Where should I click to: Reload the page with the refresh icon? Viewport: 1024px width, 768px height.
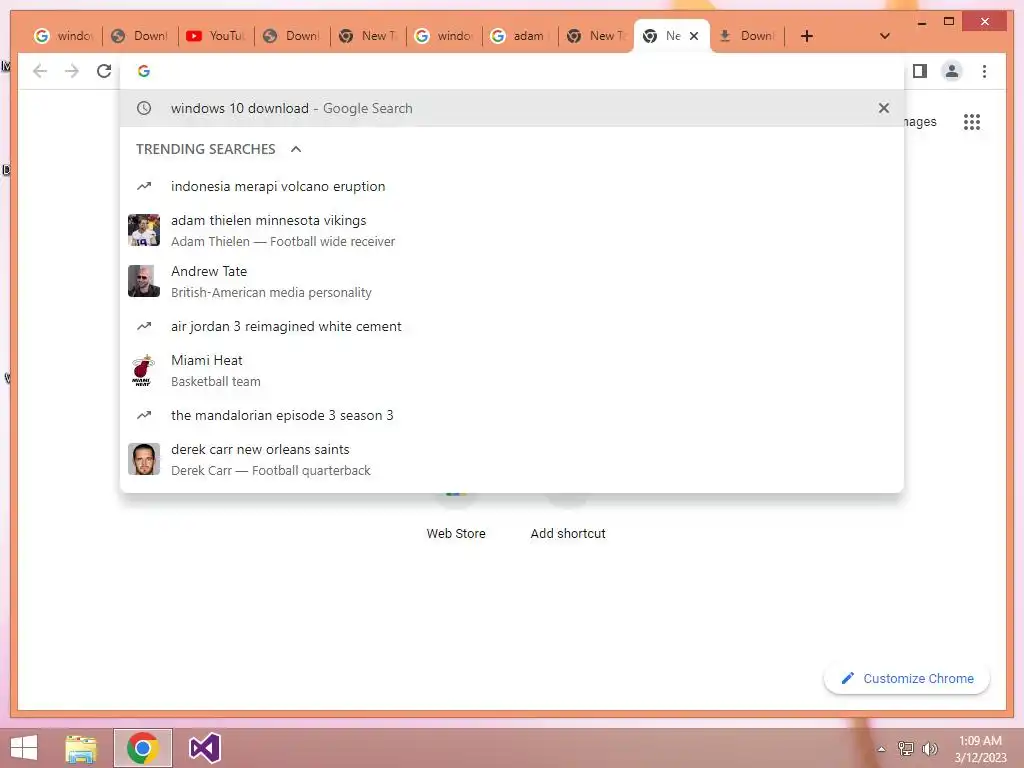click(x=104, y=71)
